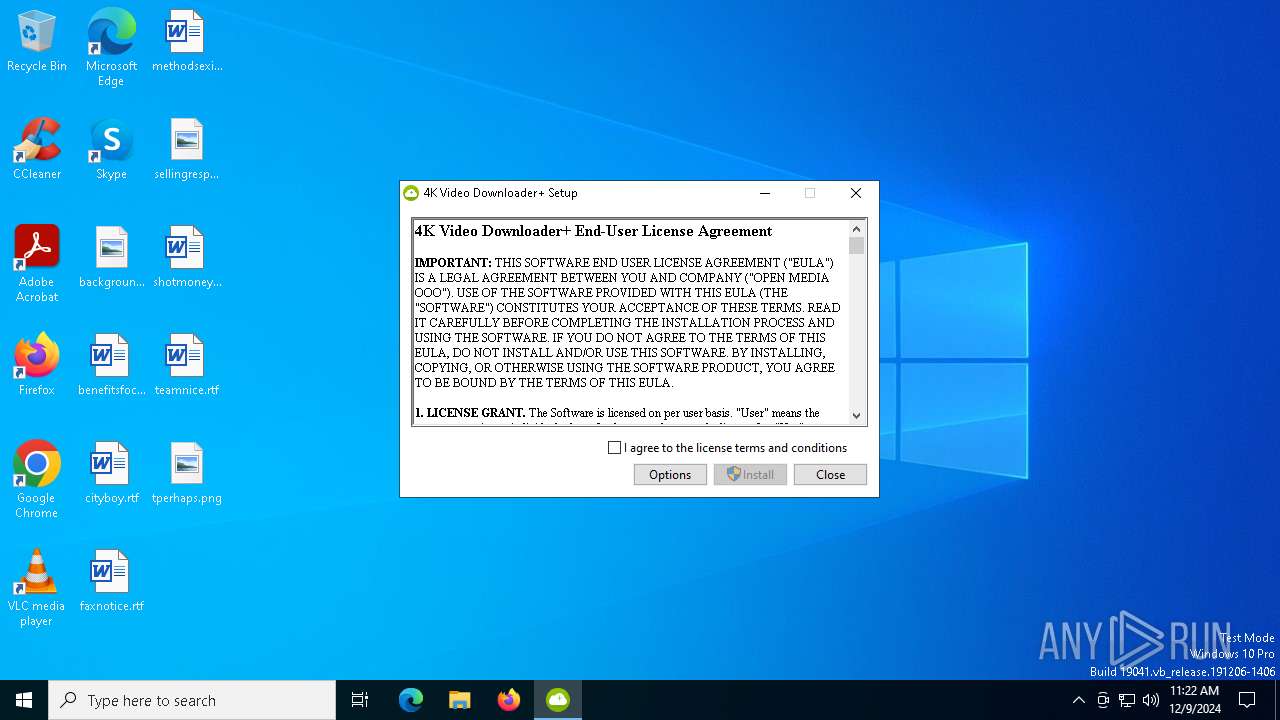Select the methodsexi... Word document icon
Screen dimensions: 1280x720
pyautogui.click(x=187, y=41)
